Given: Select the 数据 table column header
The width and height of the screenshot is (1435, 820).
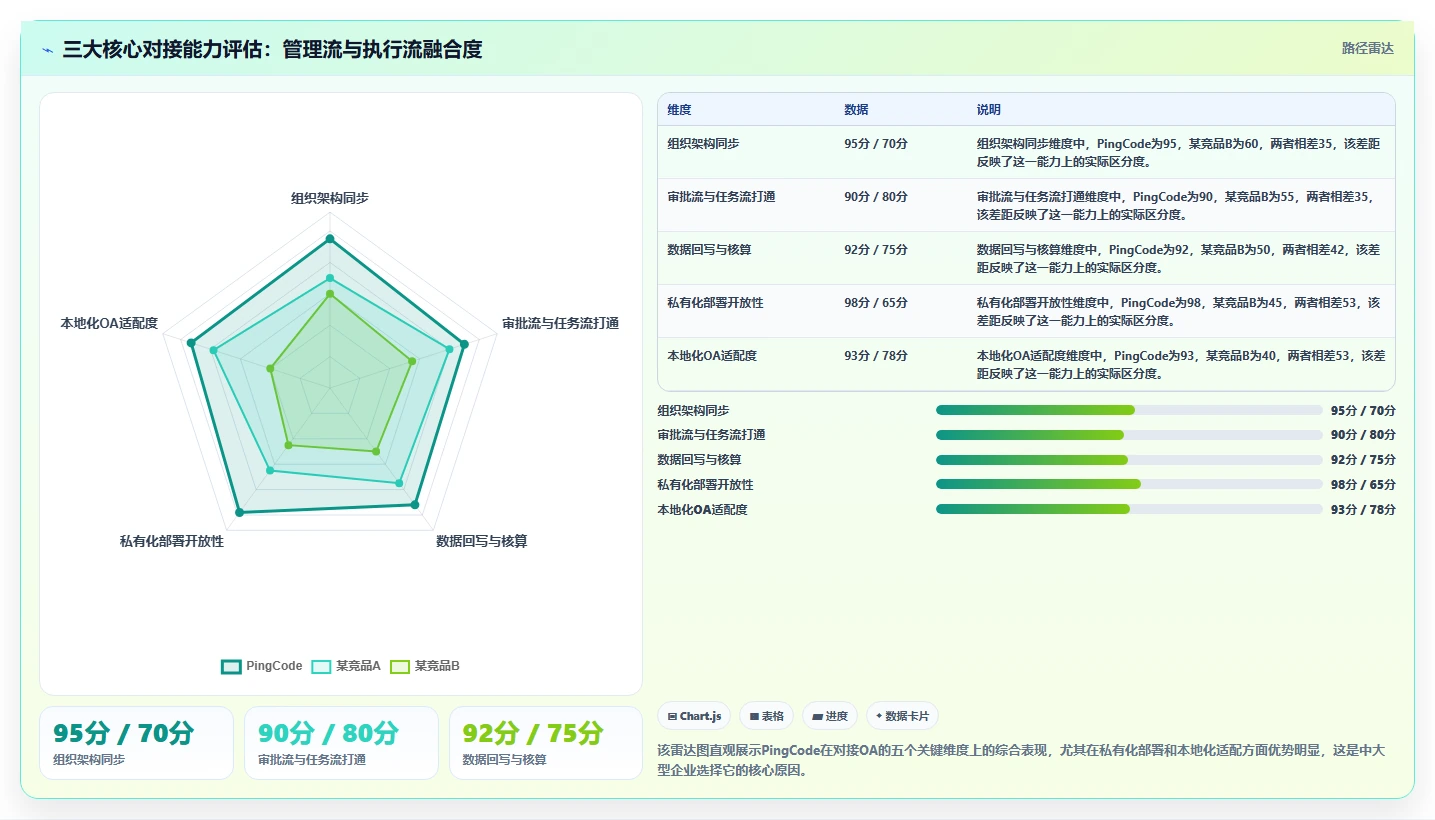Looking at the screenshot, I should [856, 110].
